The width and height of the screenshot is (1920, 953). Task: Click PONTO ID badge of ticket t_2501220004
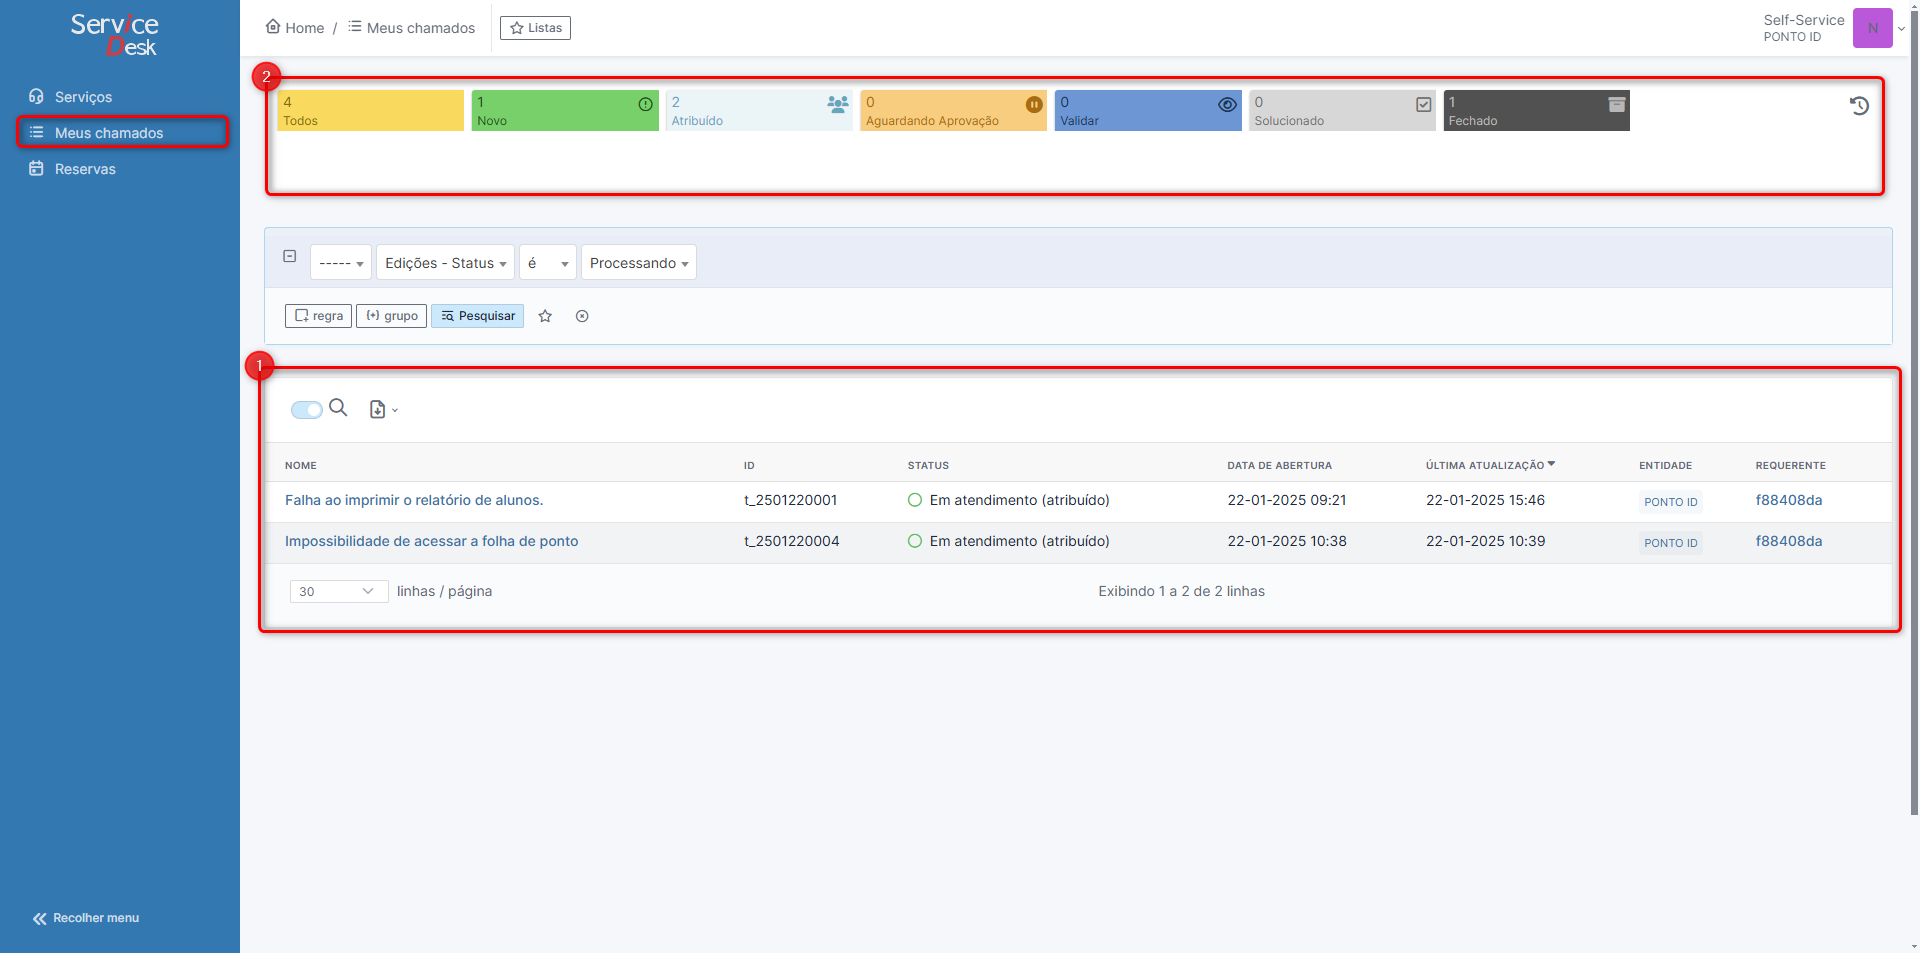click(x=1670, y=543)
